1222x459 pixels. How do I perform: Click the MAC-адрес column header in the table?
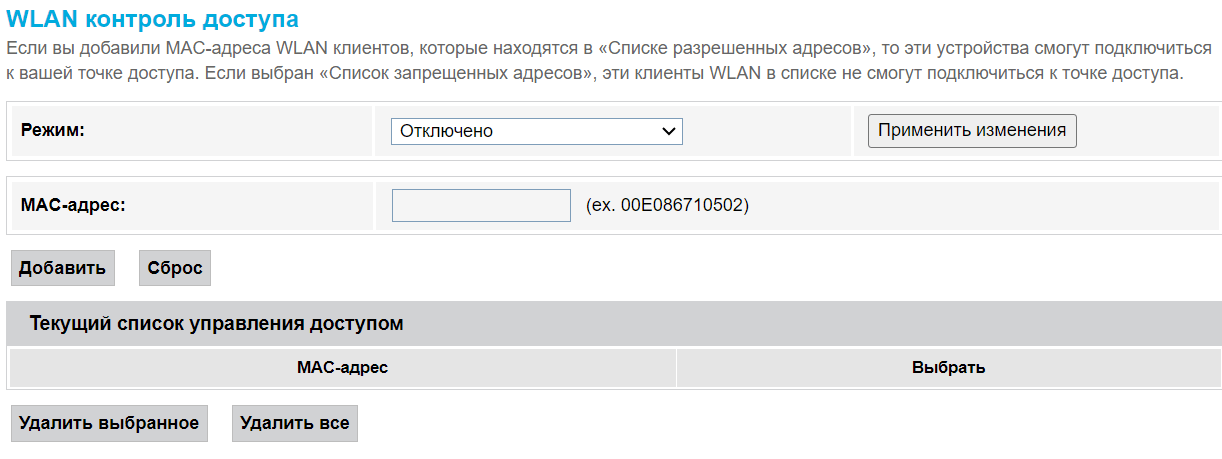pos(342,368)
